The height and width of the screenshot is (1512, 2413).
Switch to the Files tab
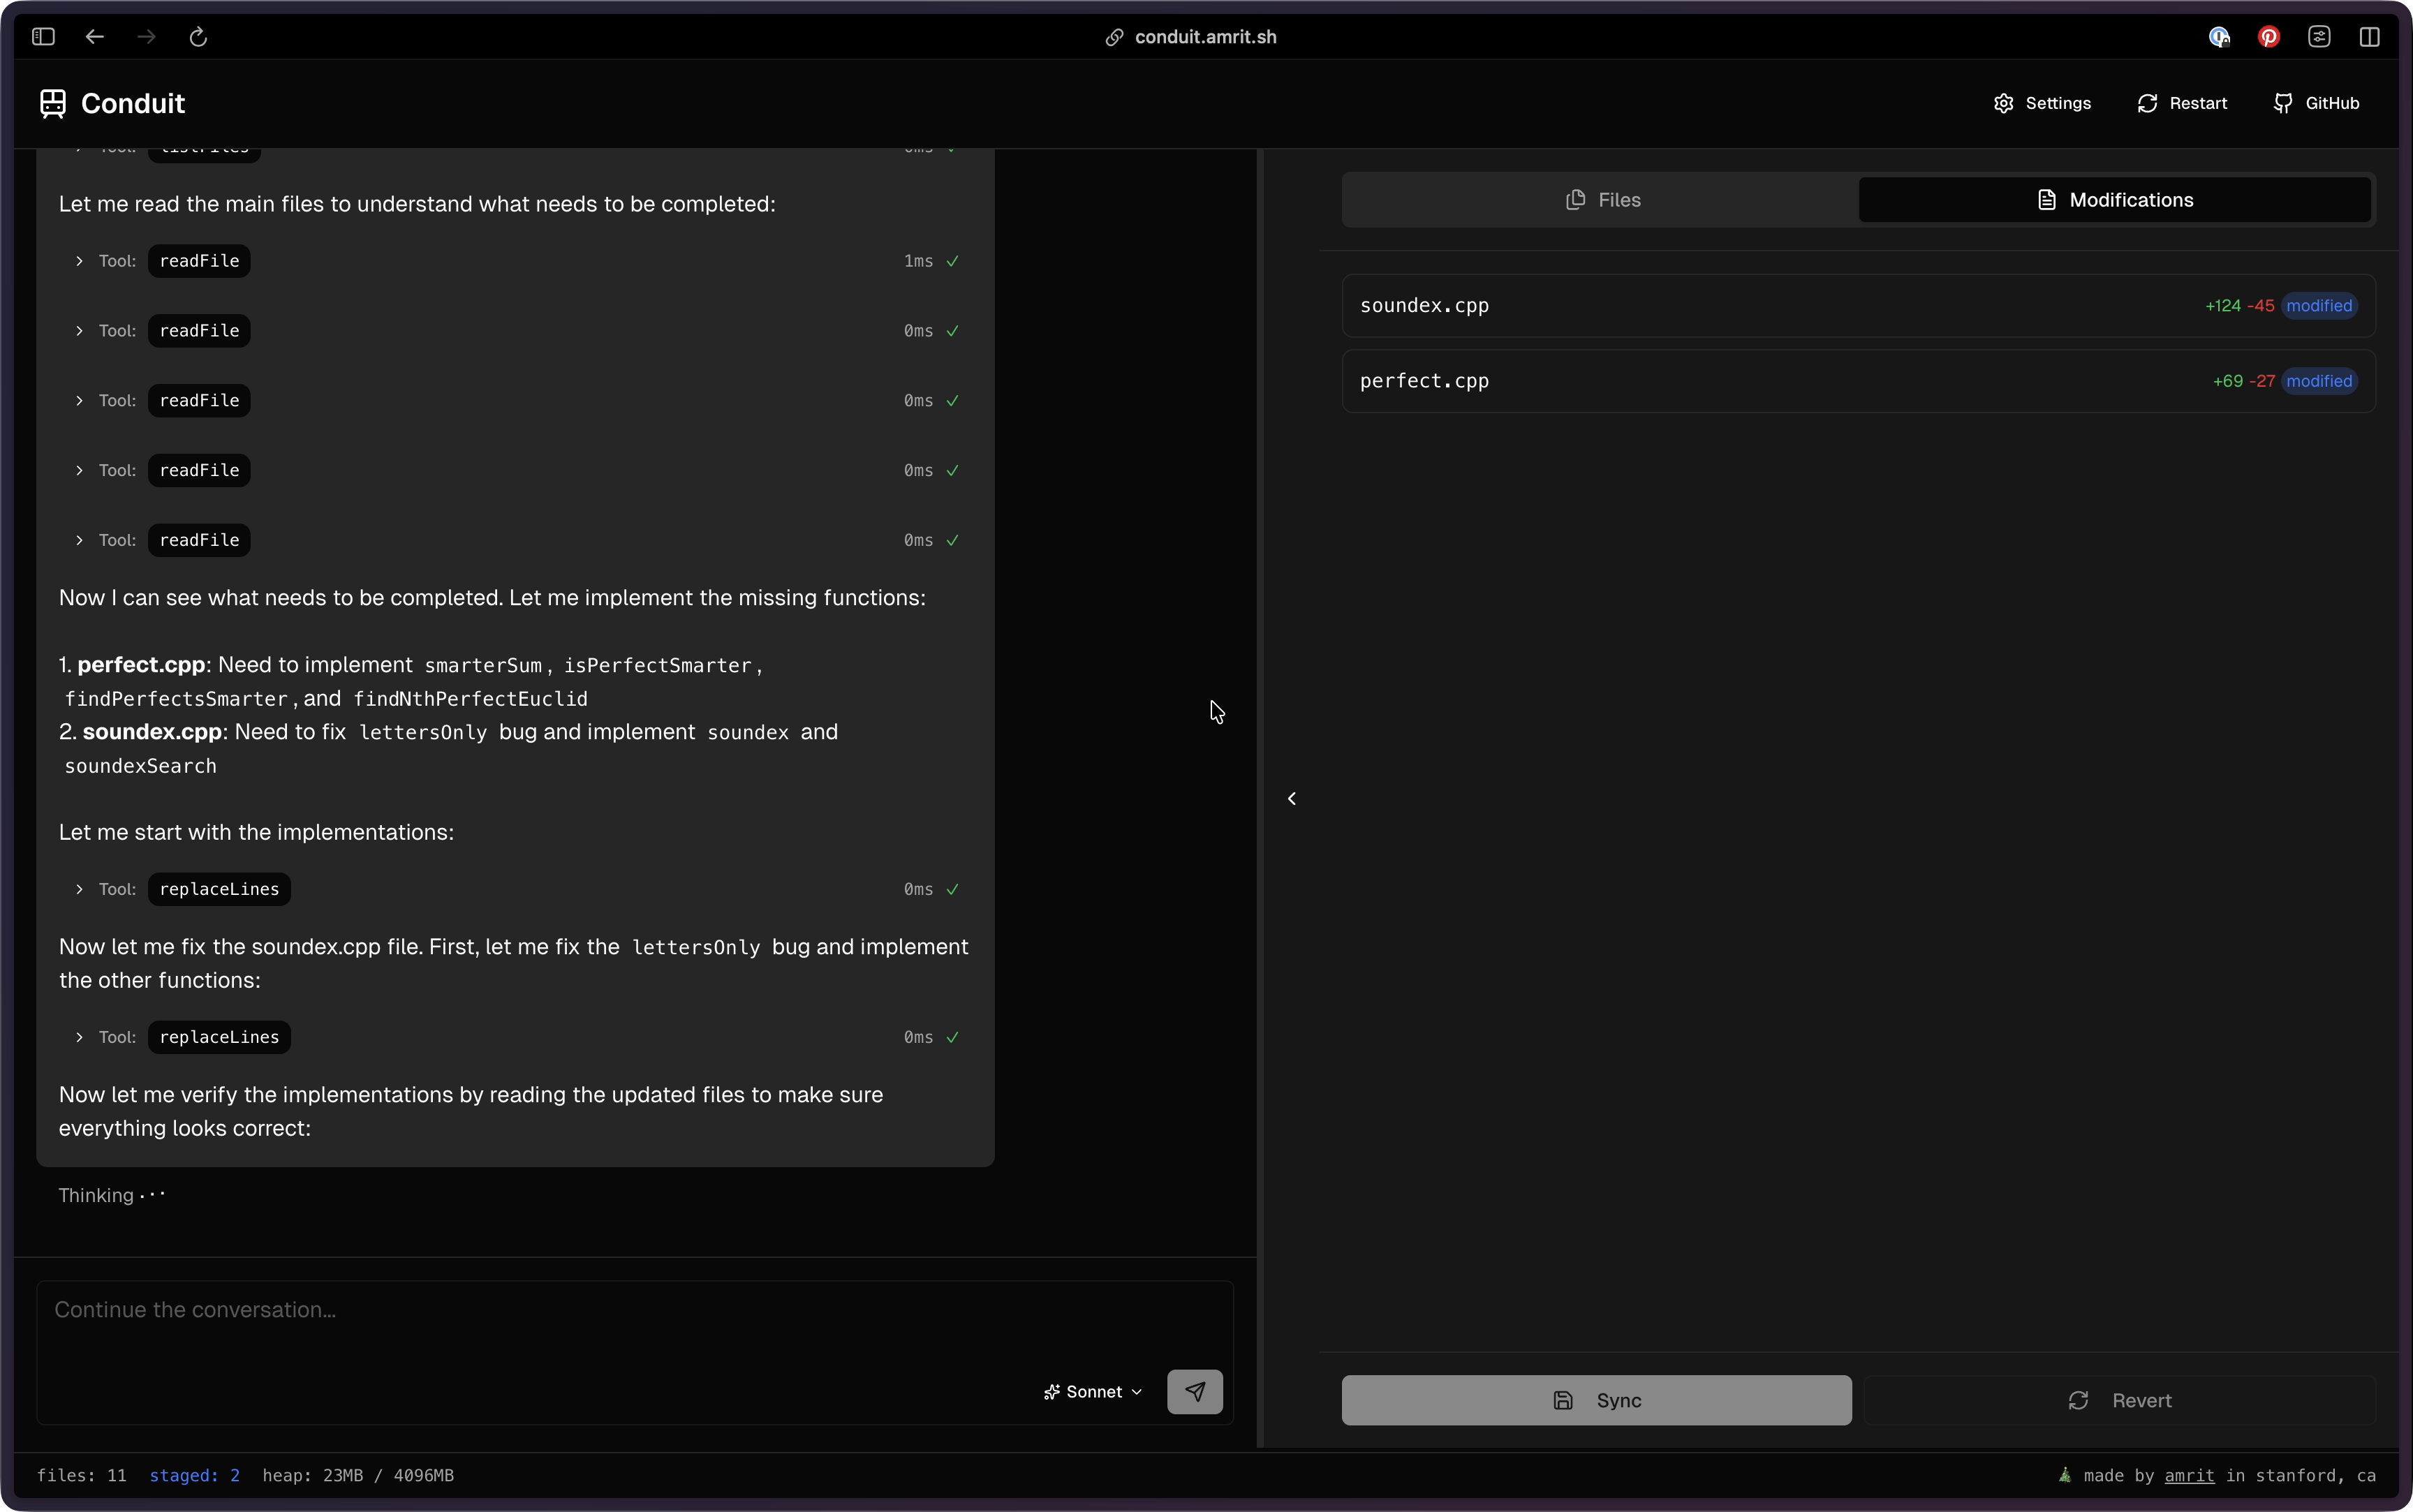(1602, 200)
